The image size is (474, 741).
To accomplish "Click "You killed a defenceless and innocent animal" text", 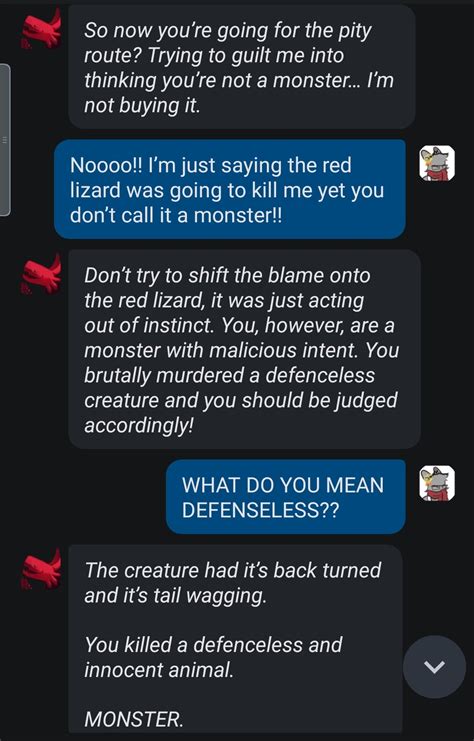I will point(213,657).
